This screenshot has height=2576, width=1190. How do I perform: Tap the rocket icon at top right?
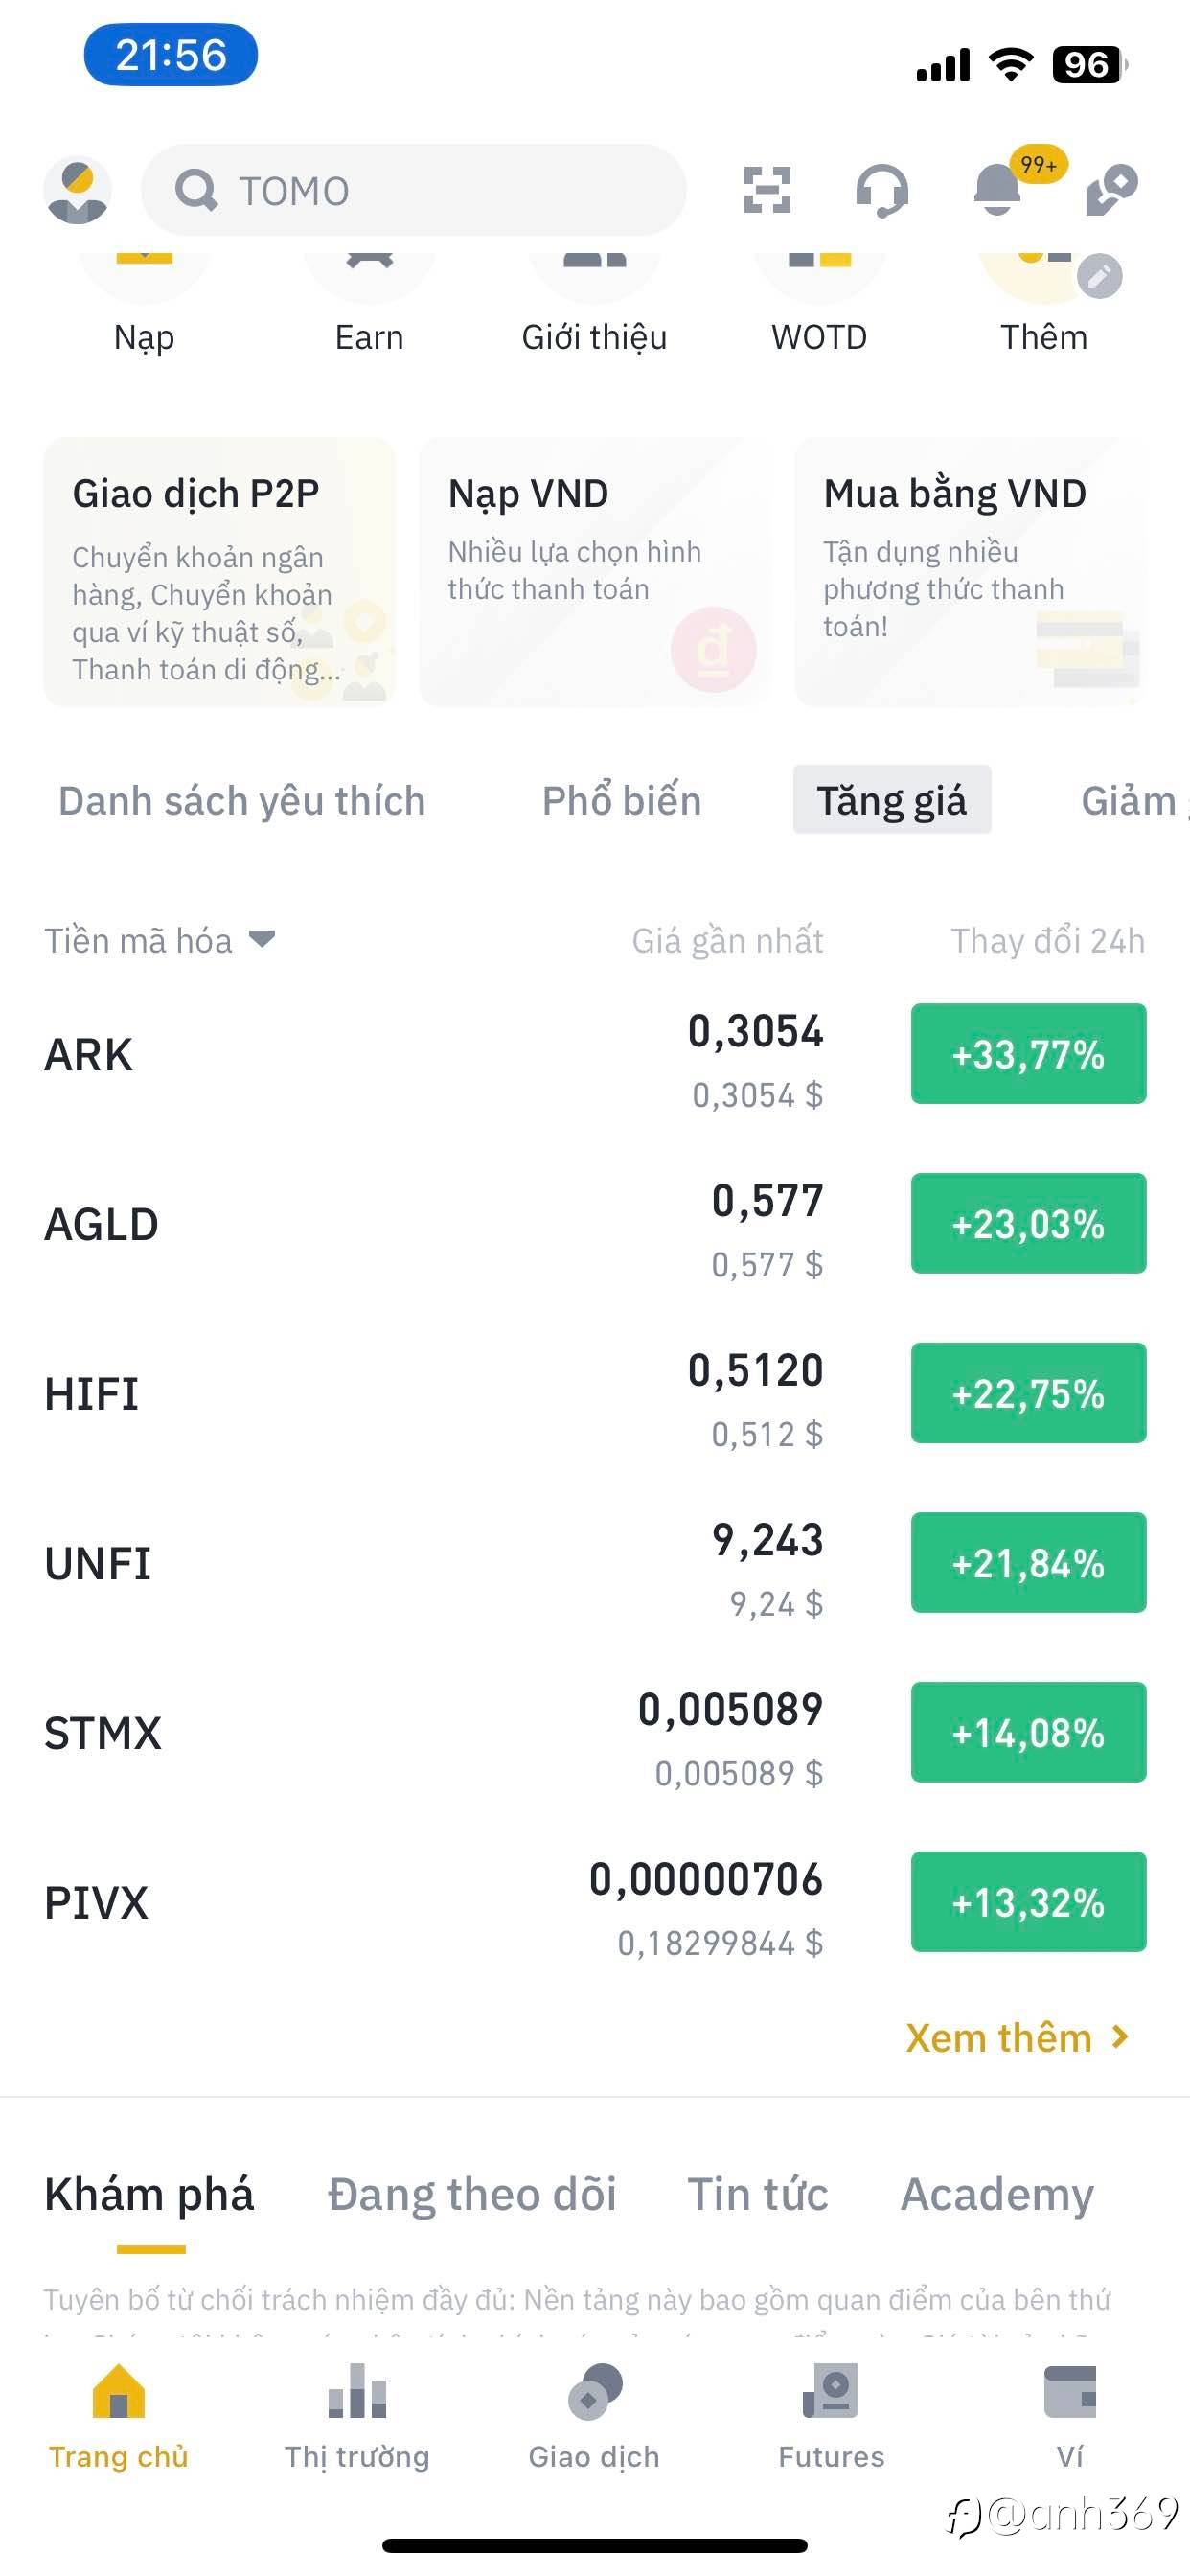1112,189
